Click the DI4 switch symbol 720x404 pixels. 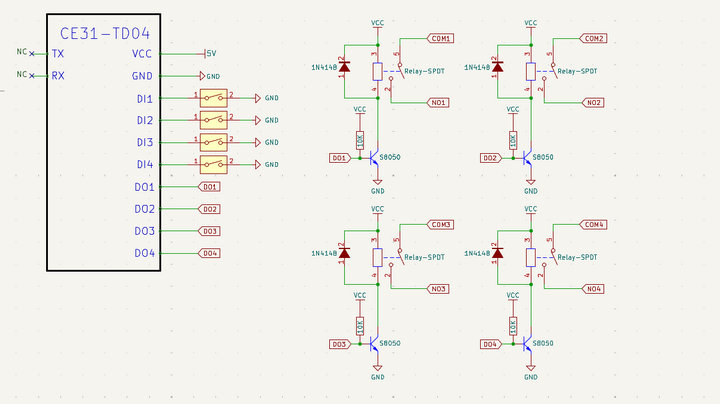coord(213,164)
